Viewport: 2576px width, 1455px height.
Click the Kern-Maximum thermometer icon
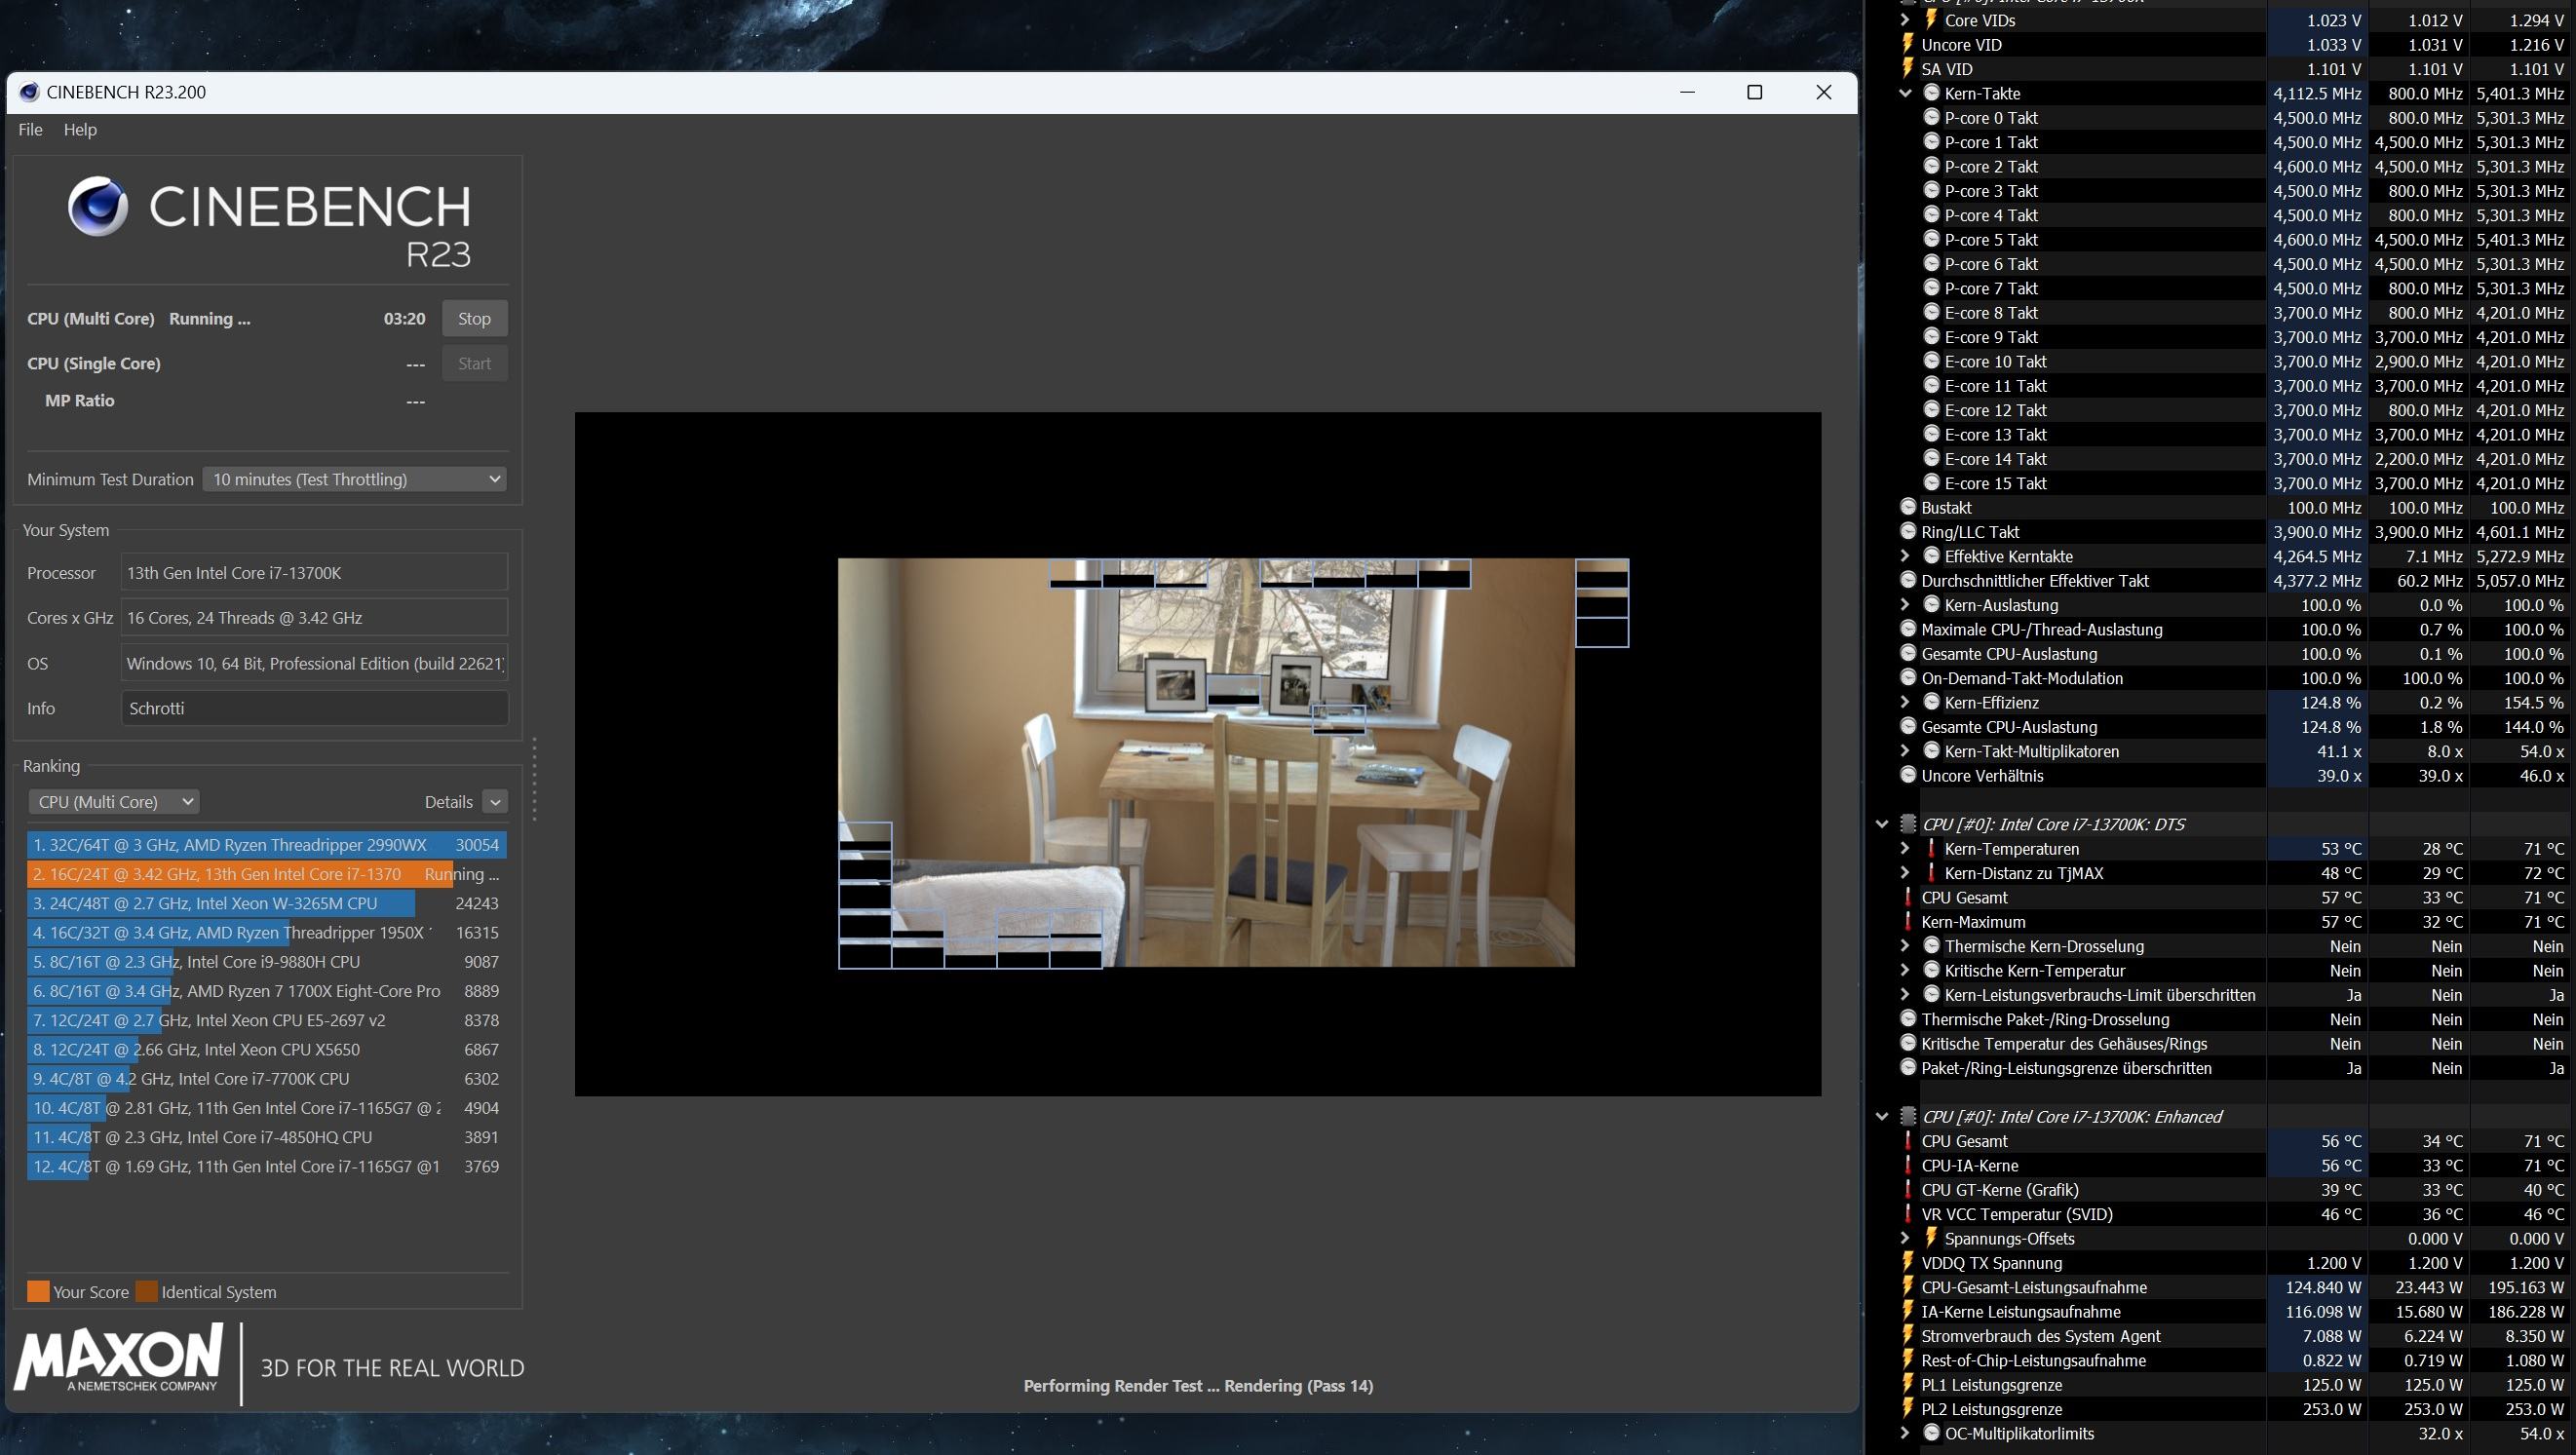(x=1908, y=921)
